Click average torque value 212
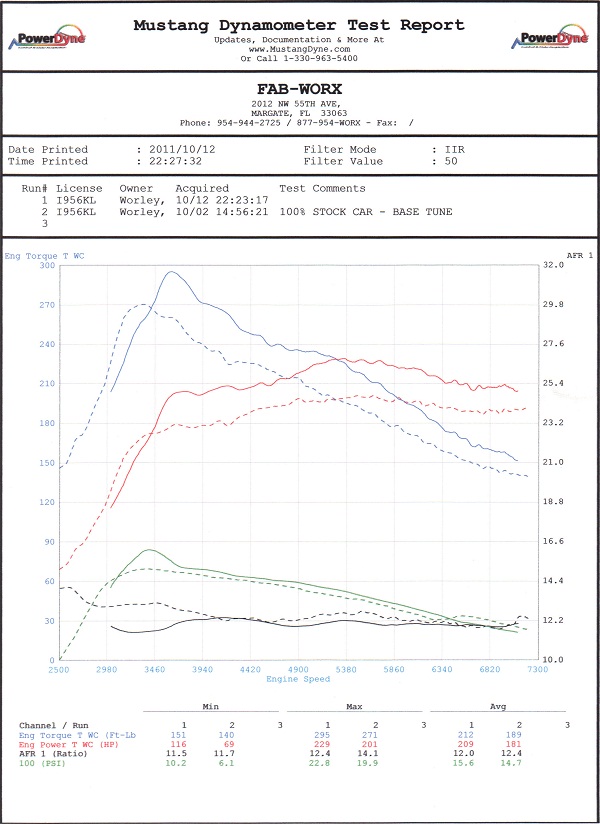600x824 pixels. tap(465, 735)
